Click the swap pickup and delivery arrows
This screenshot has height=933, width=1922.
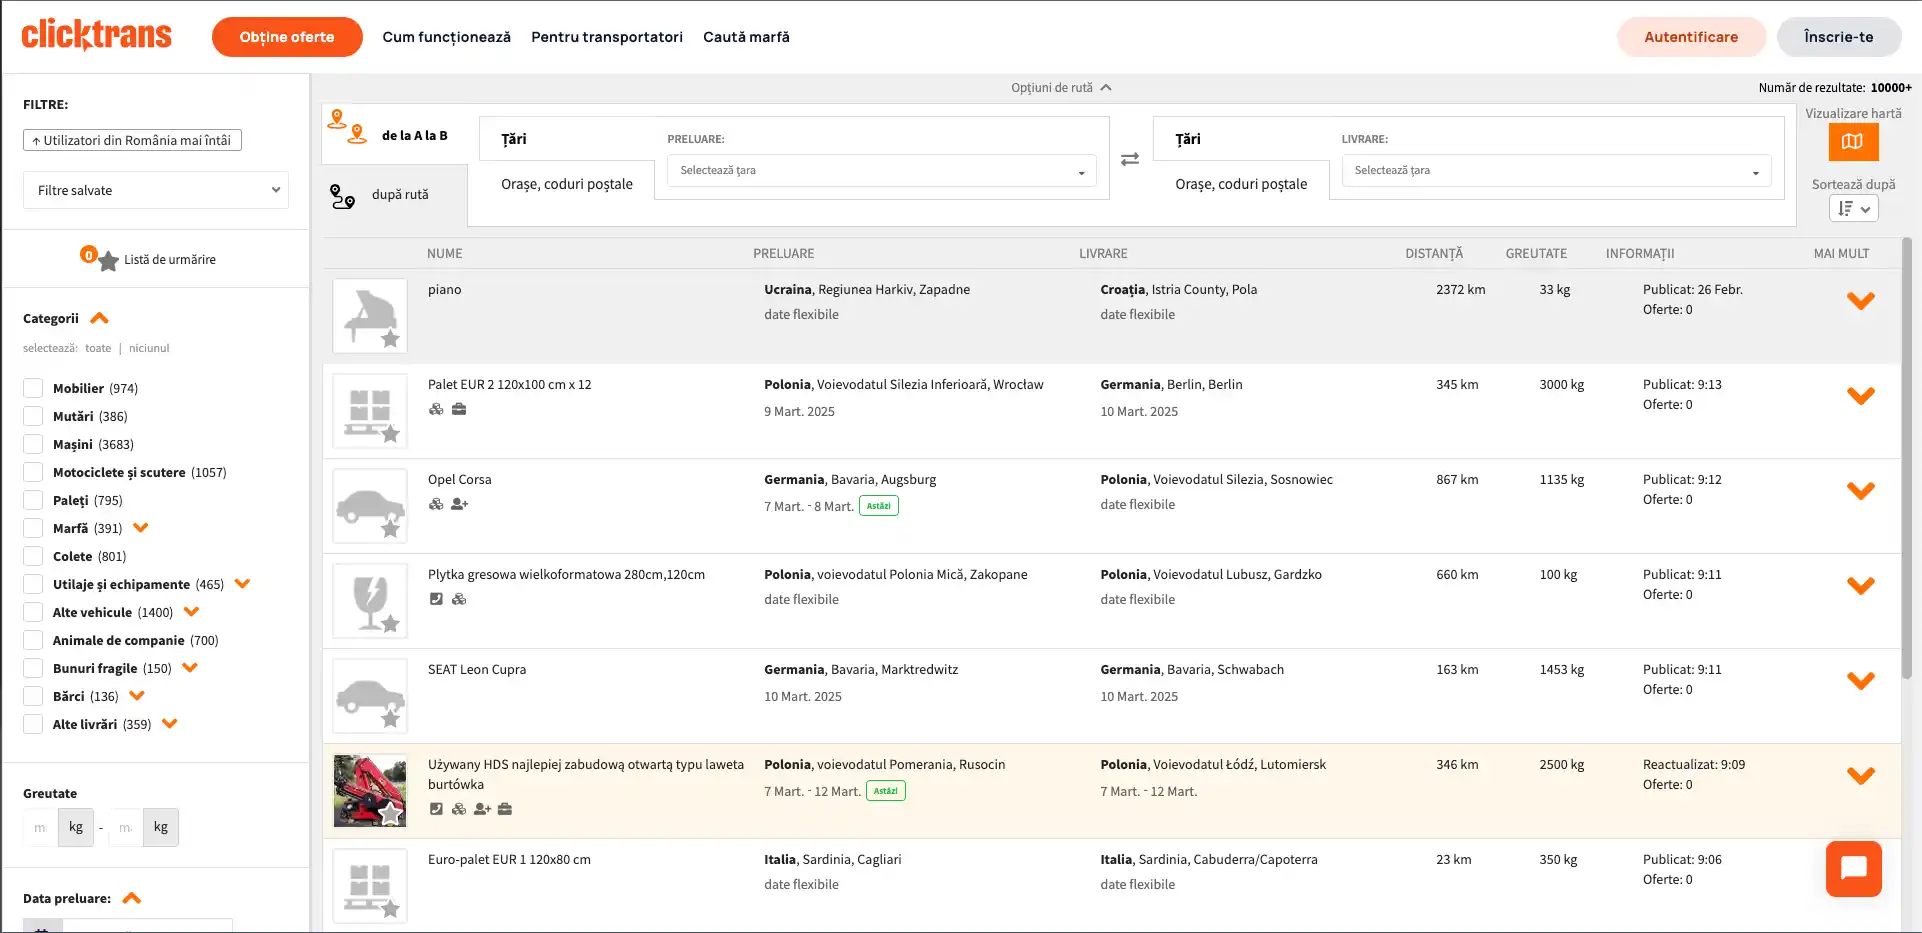click(x=1130, y=159)
